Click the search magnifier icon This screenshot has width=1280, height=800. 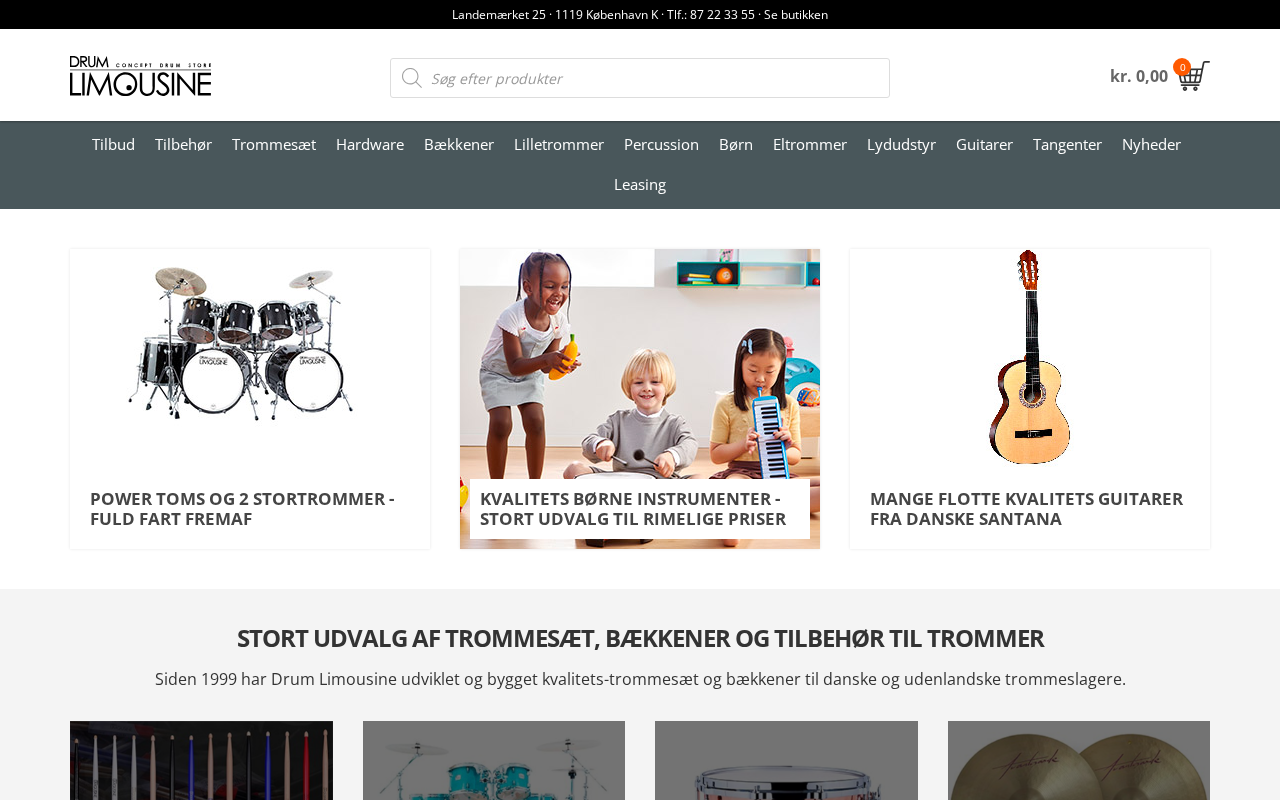411,78
